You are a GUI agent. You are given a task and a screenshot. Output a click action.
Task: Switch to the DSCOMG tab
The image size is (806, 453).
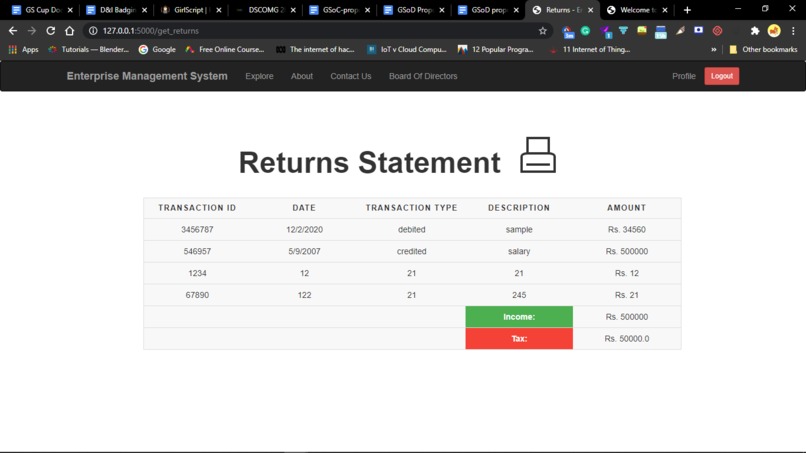click(266, 10)
